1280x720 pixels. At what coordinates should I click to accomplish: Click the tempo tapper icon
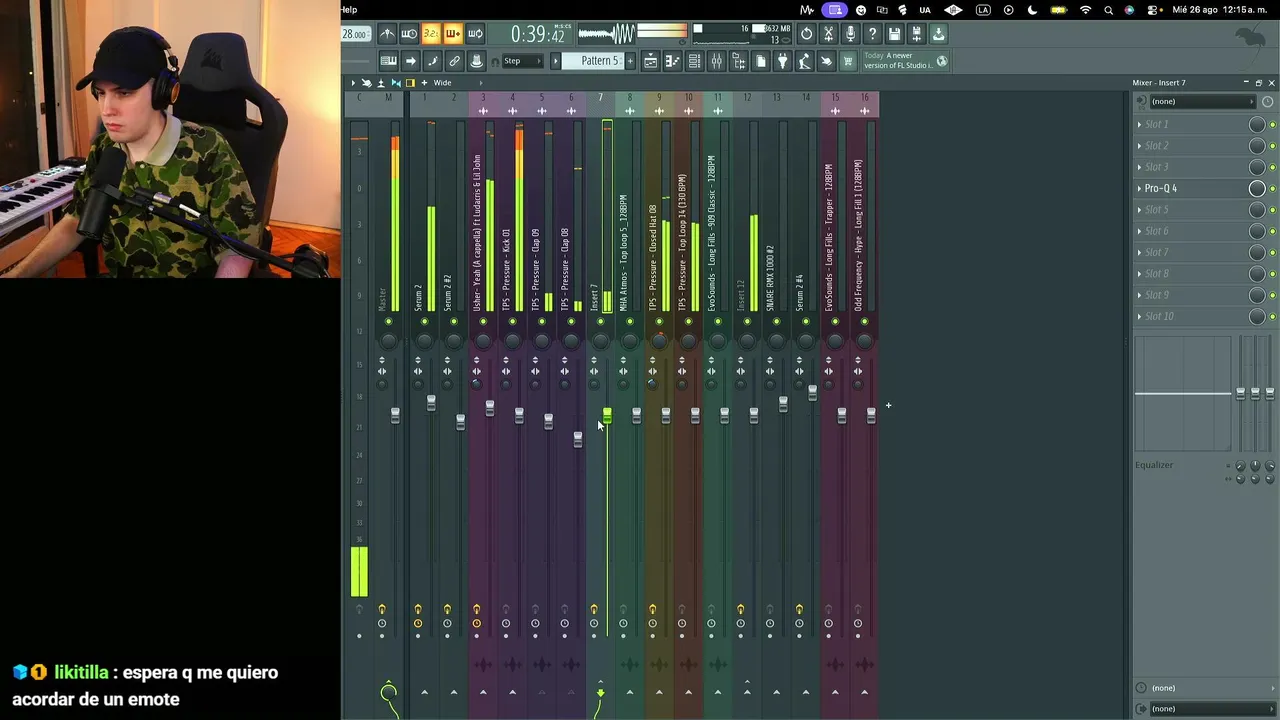click(x=804, y=62)
